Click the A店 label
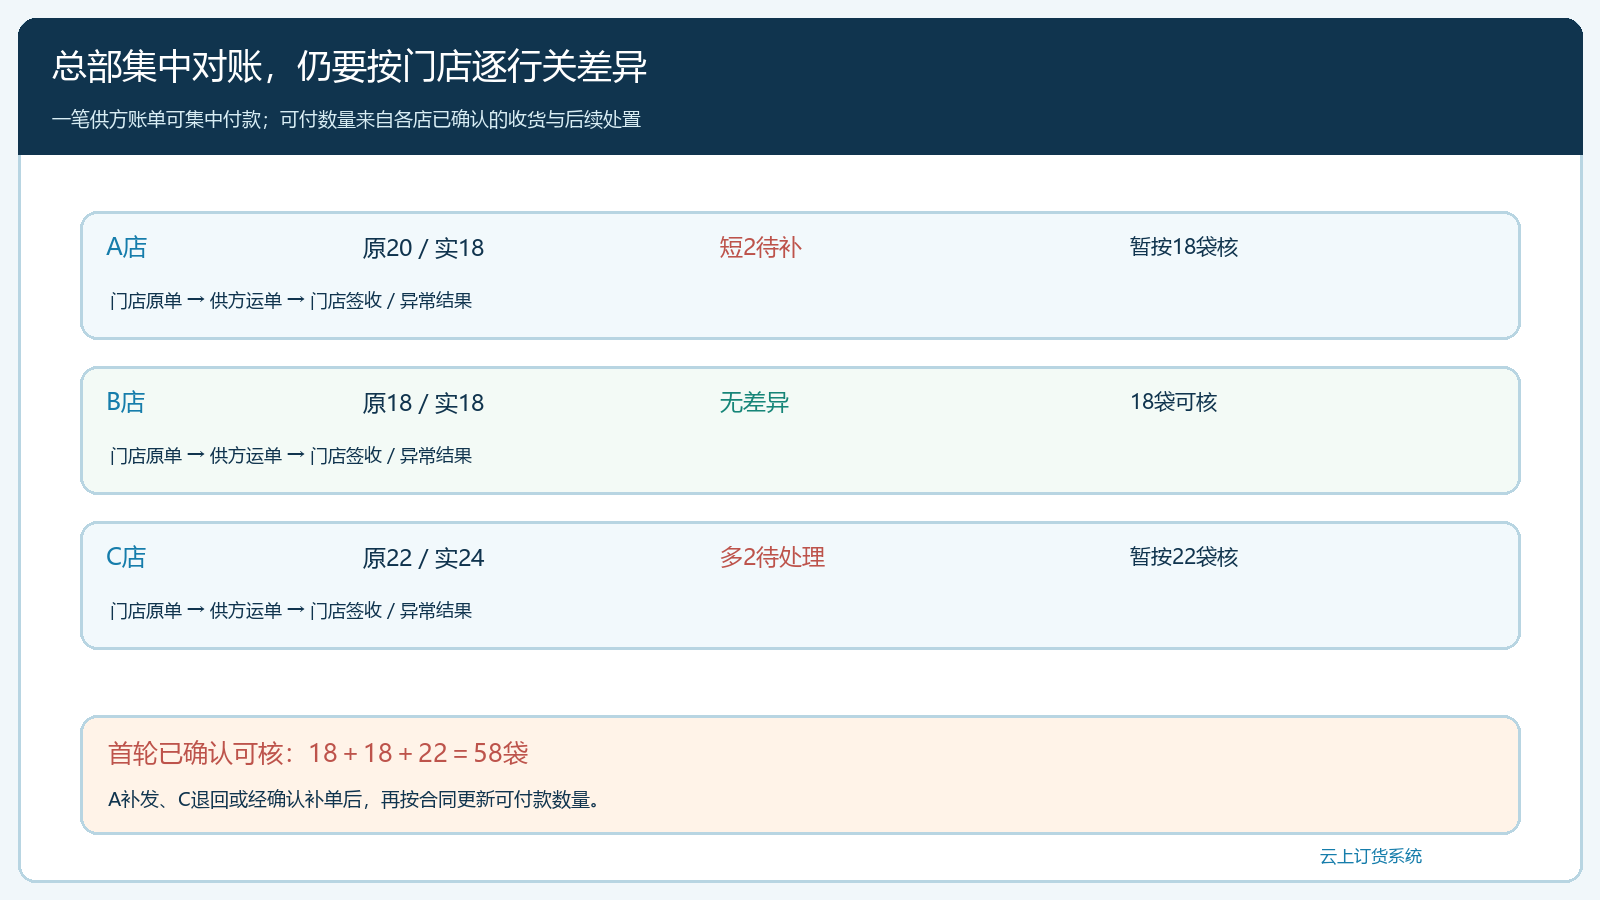Viewport: 1600px width, 900px height. [127, 247]
